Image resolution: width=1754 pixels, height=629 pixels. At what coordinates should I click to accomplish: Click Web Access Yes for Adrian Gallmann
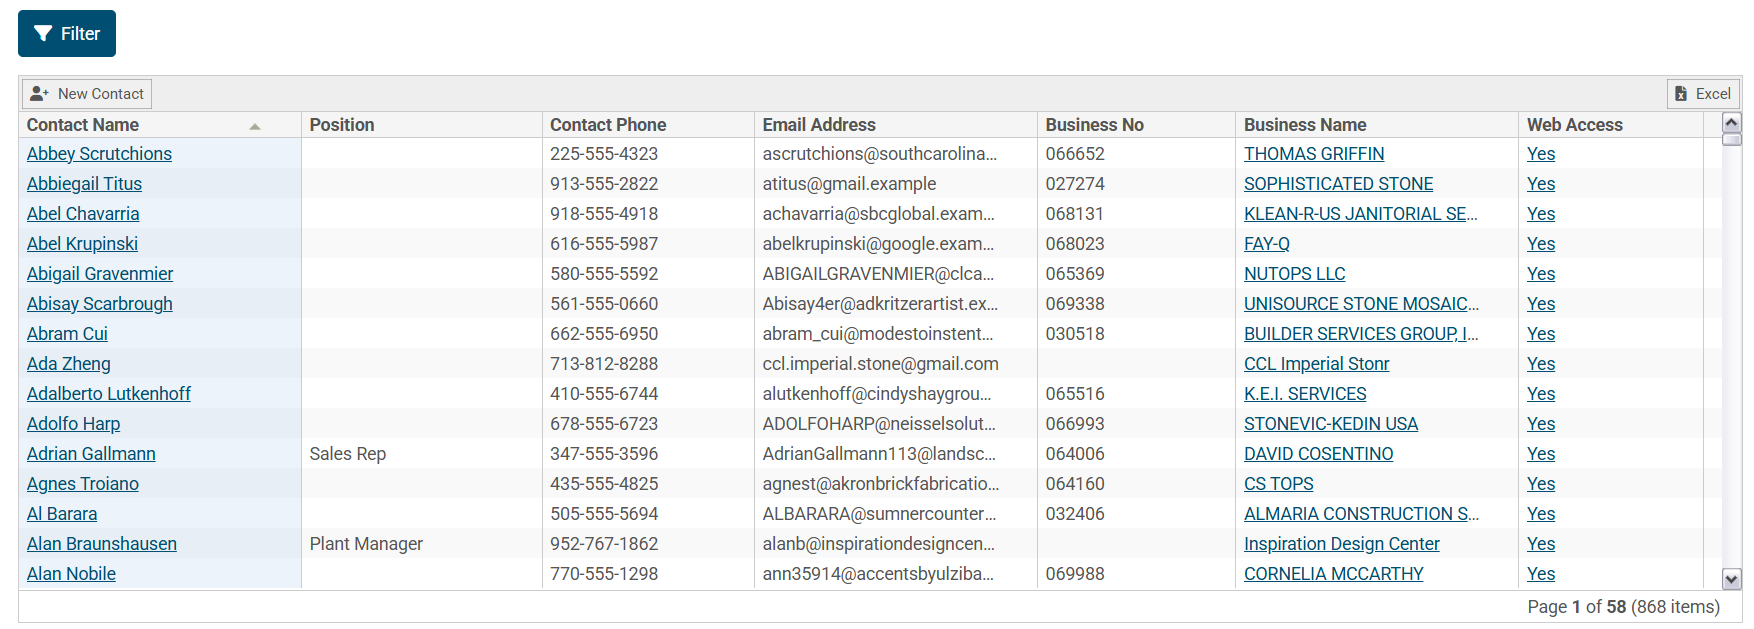tap(1541, 454)
